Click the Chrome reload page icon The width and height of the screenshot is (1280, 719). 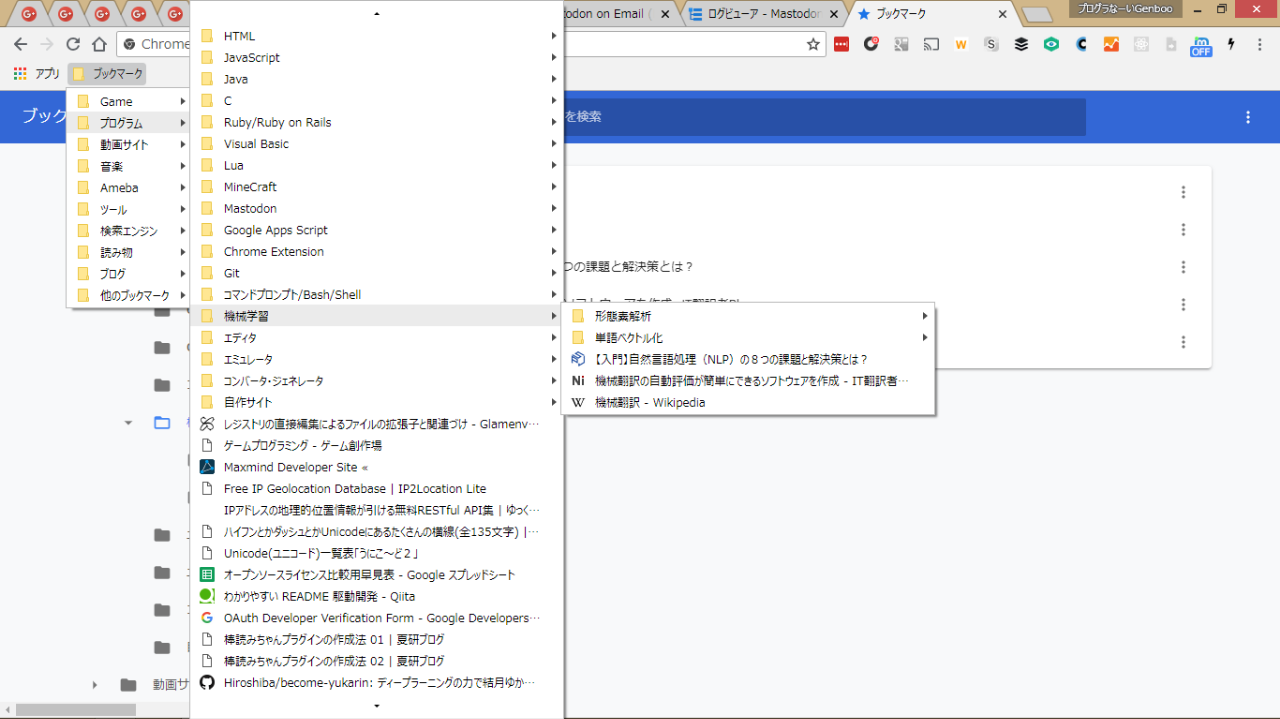click(x=73, y=44)
